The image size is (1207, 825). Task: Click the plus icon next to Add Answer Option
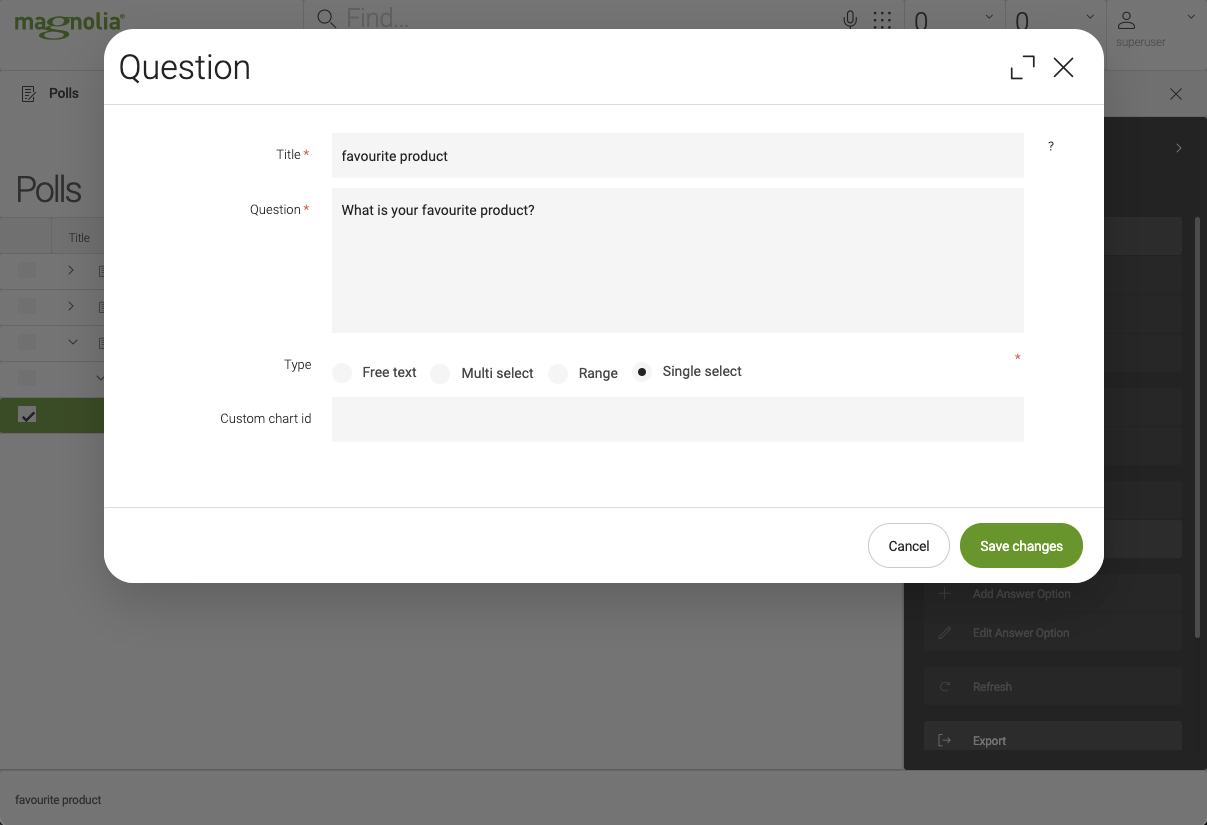coord(944,593)
